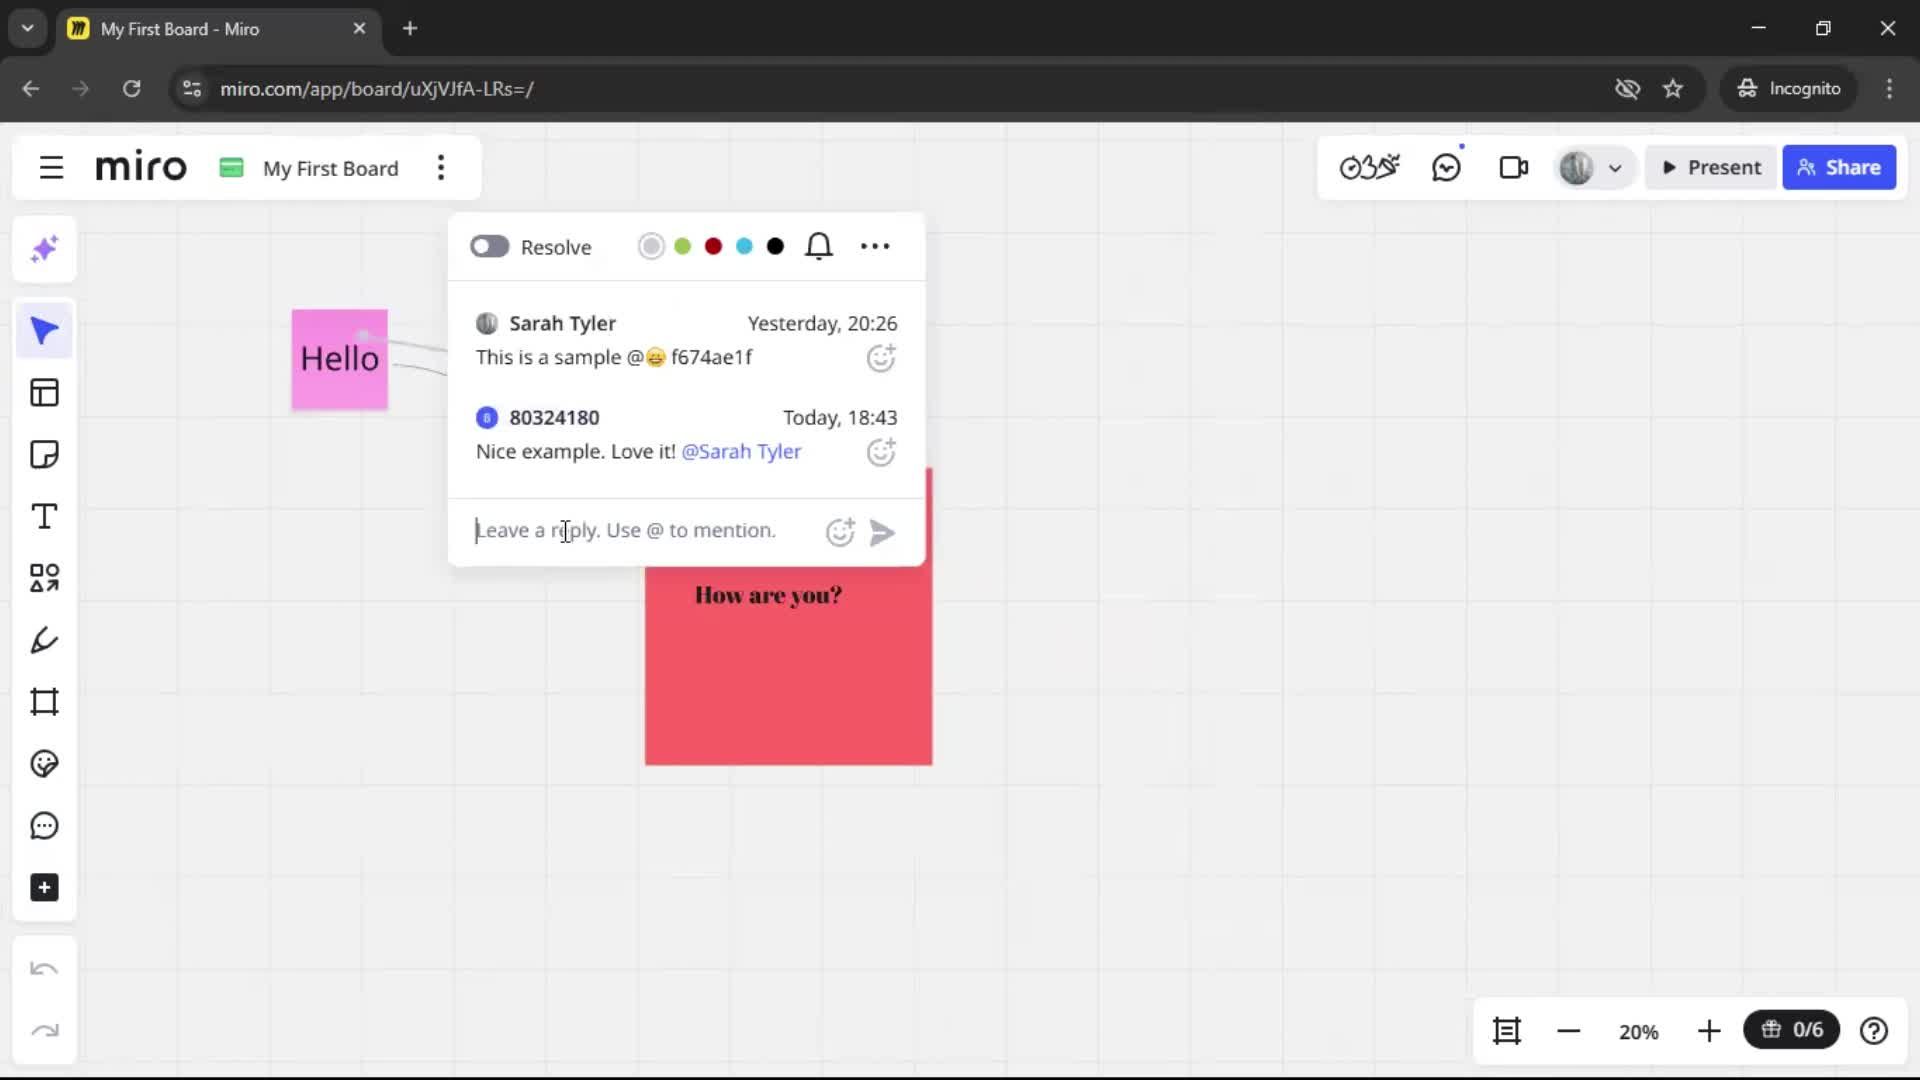Select the comment tool in sidebar
The height and width of the screenshot is (1080, 1920).
click(x=44, y=826)
